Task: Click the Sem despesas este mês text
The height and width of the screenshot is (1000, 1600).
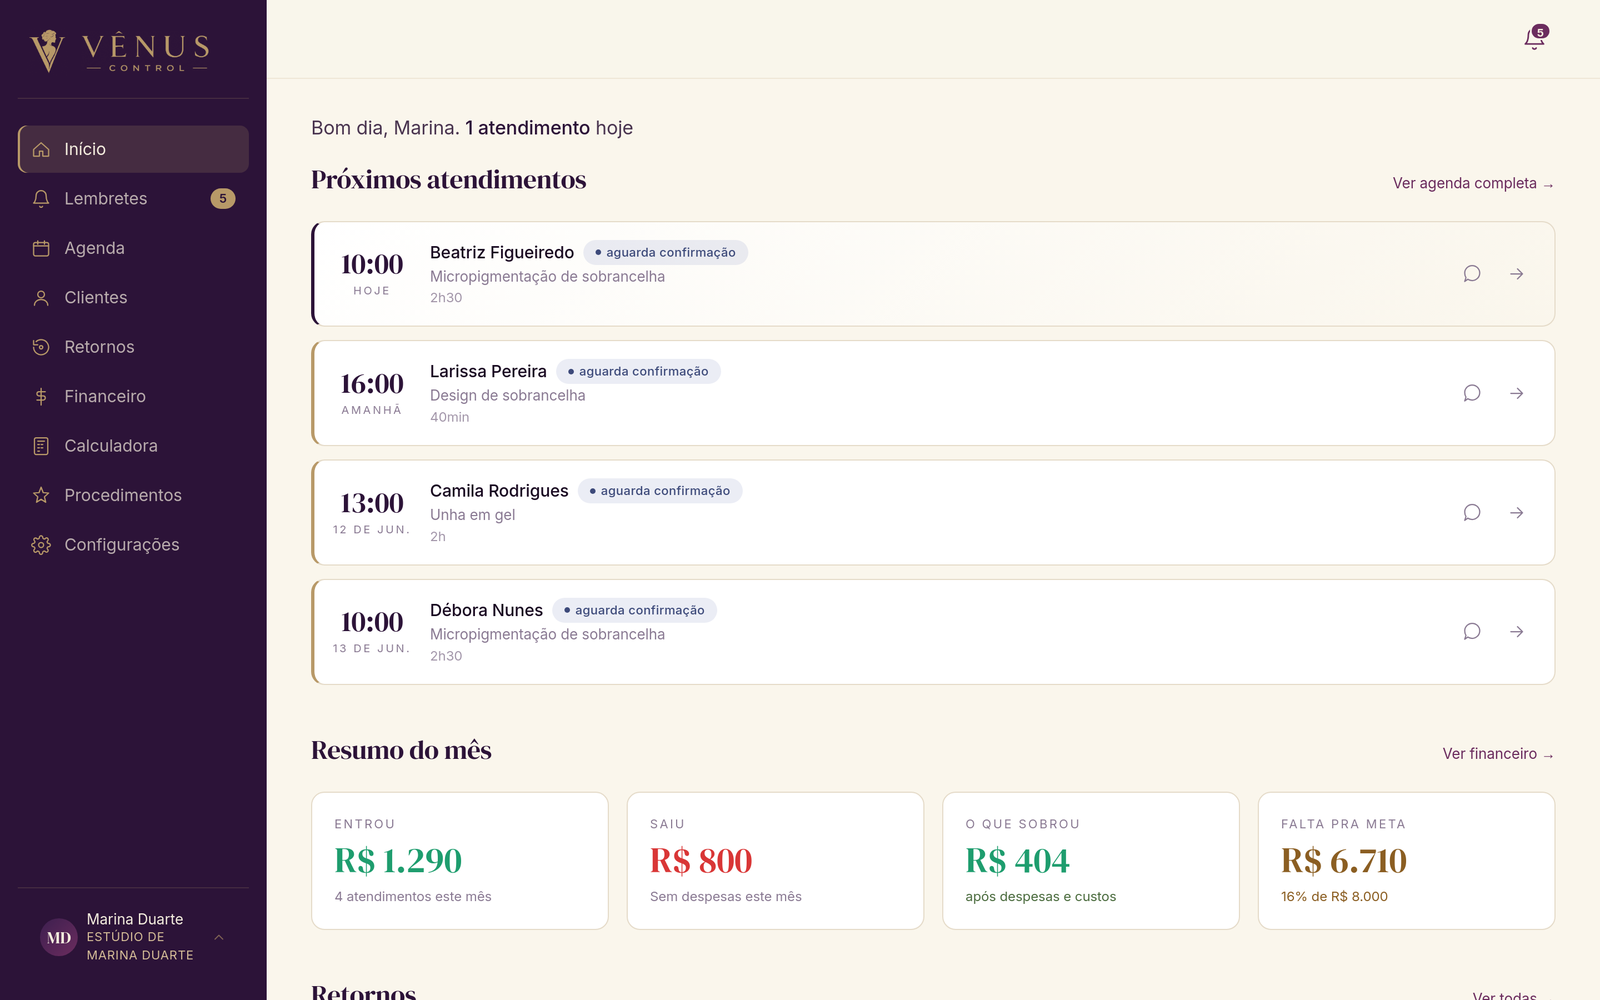Action: click(726, 897)
